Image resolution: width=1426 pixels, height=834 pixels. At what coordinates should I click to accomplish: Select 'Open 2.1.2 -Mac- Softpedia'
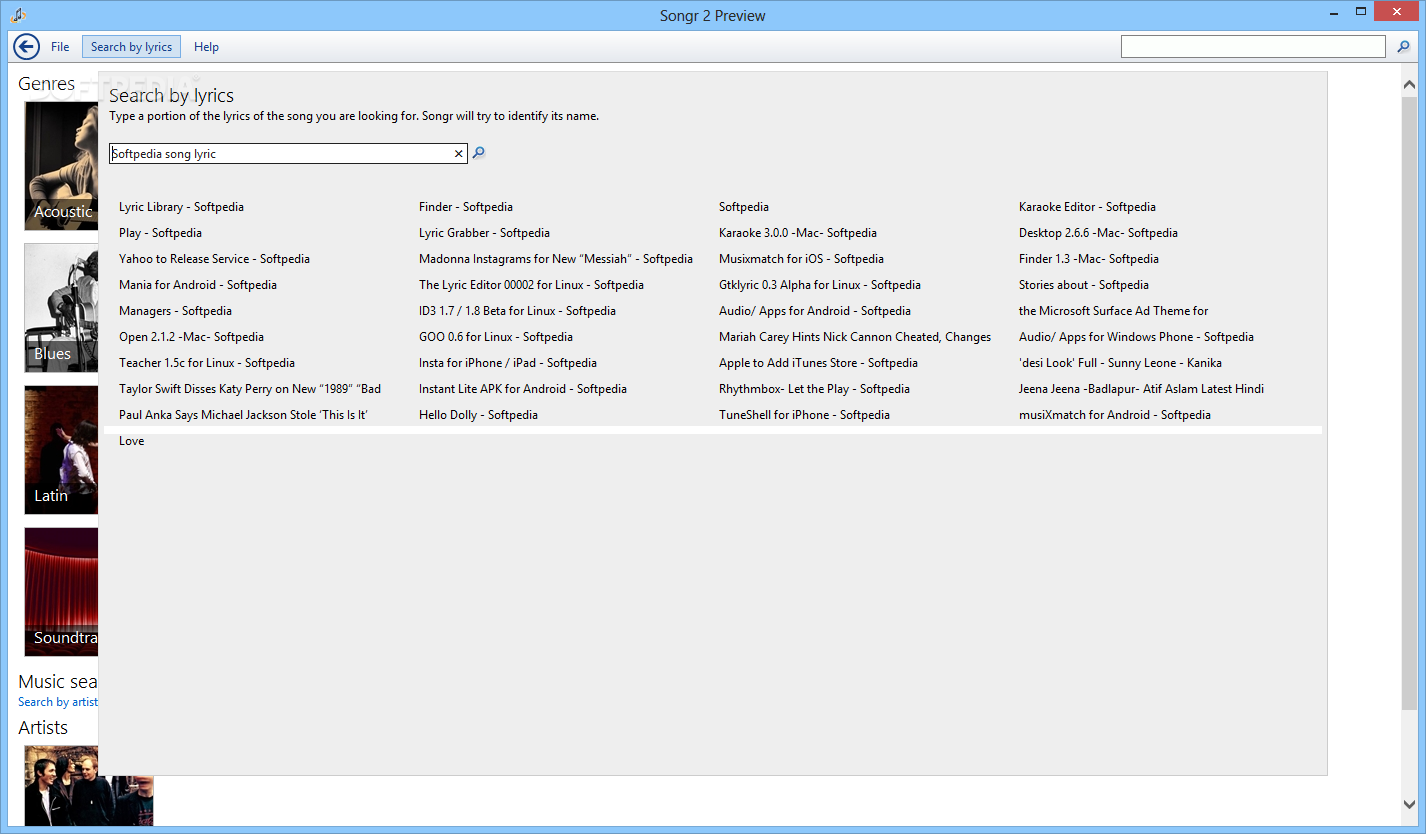click(x=191, y=337)
